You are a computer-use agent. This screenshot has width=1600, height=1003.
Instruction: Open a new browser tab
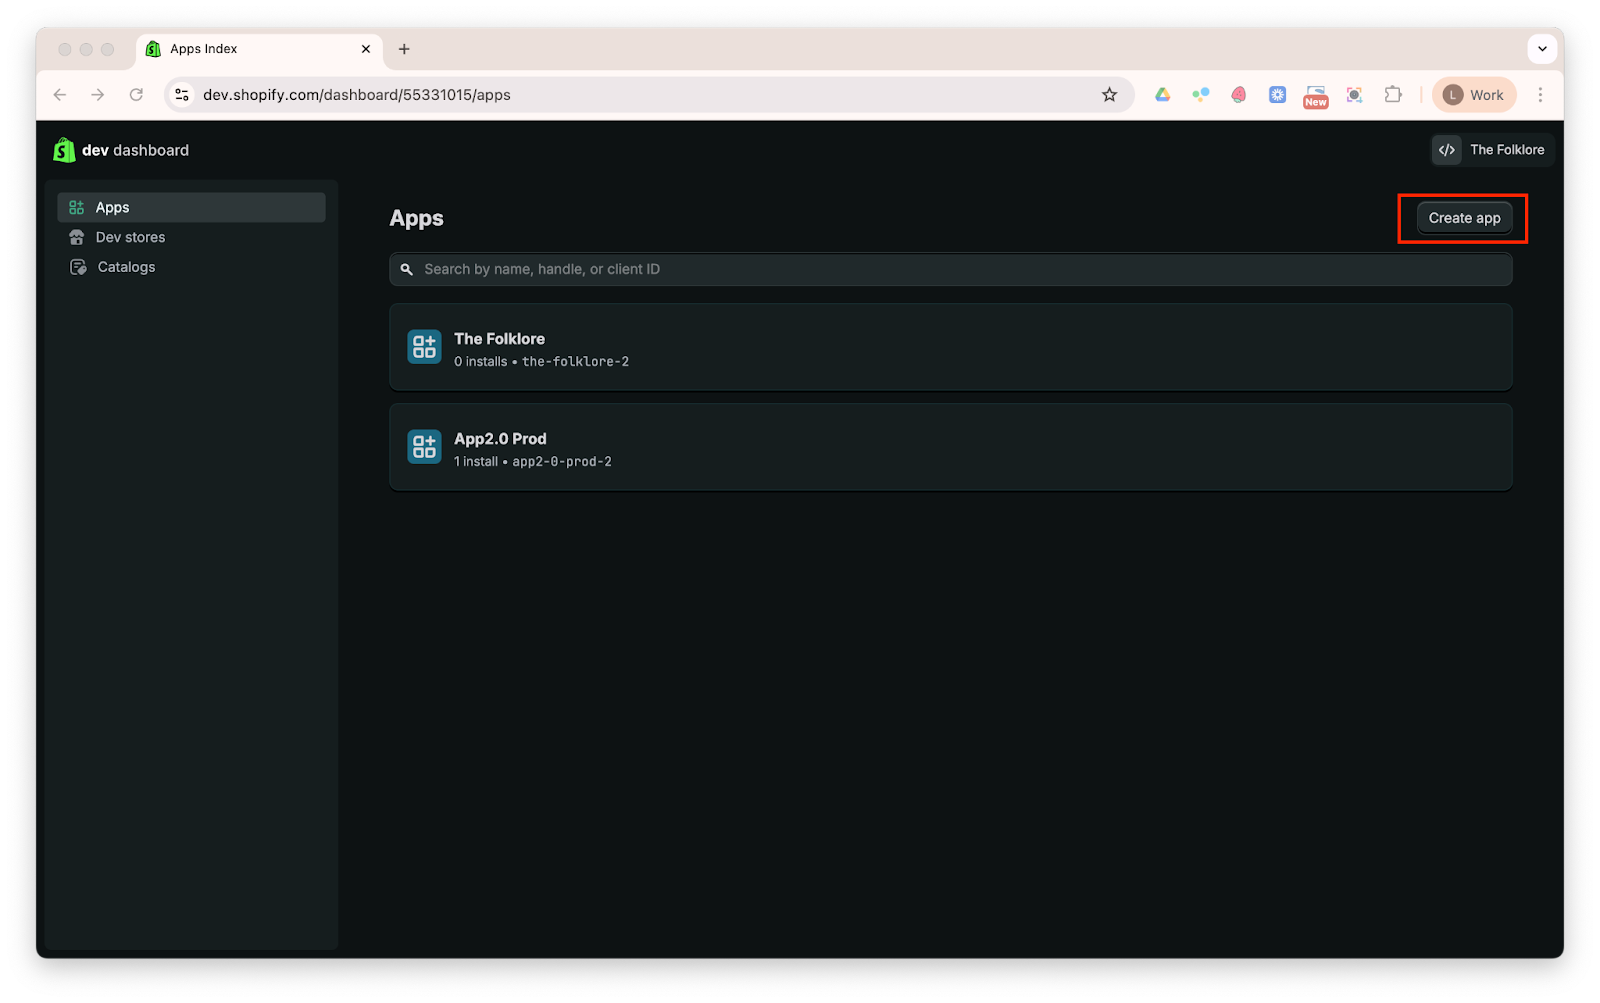click(404, 49)
